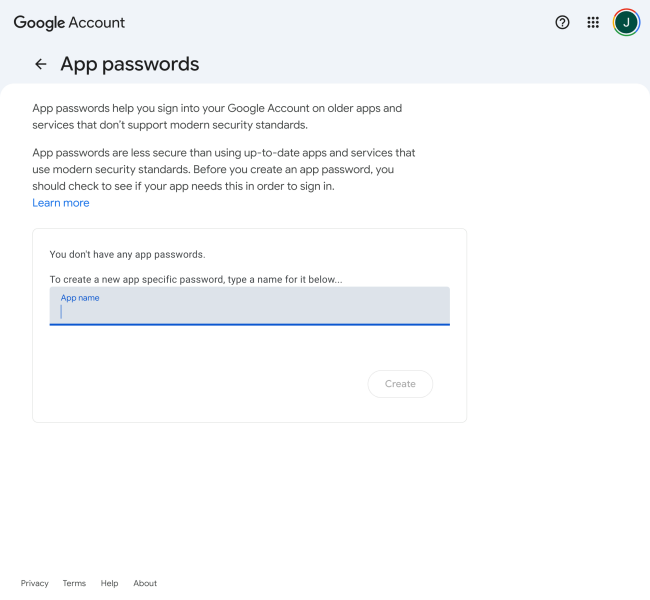This screenshot has width=650, height=600.
Task: Open the About footer link
Action: [145, 583]
